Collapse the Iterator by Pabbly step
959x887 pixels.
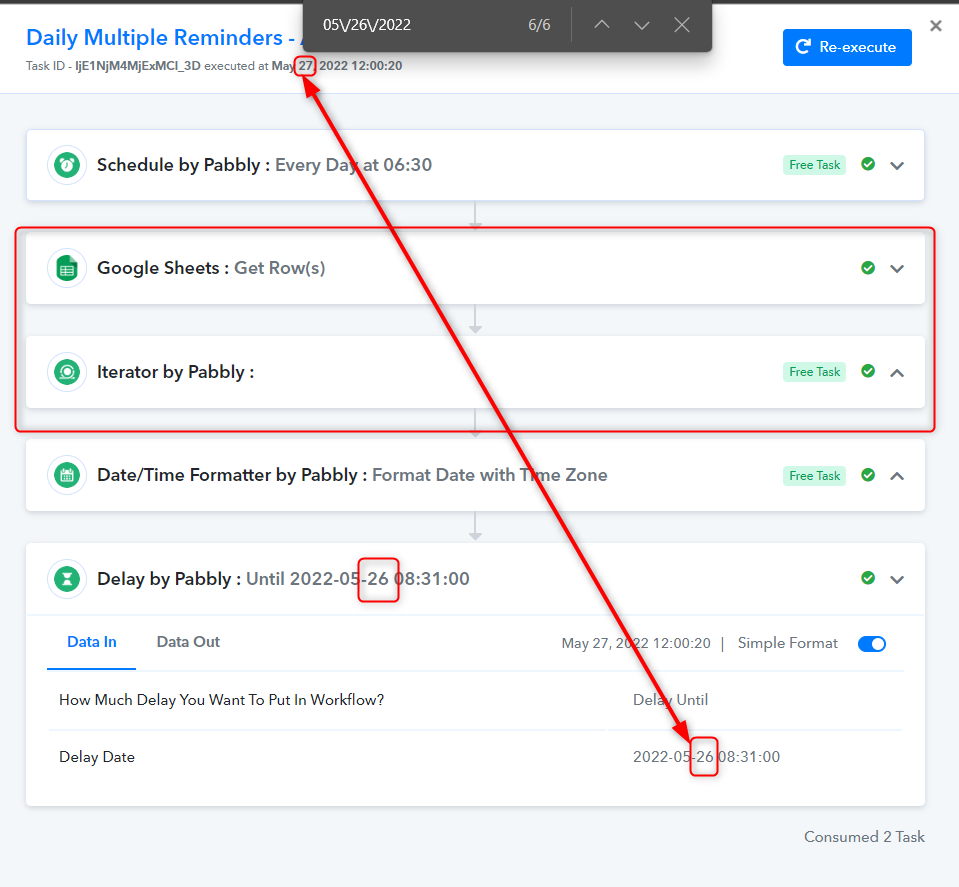click(897, 373)
